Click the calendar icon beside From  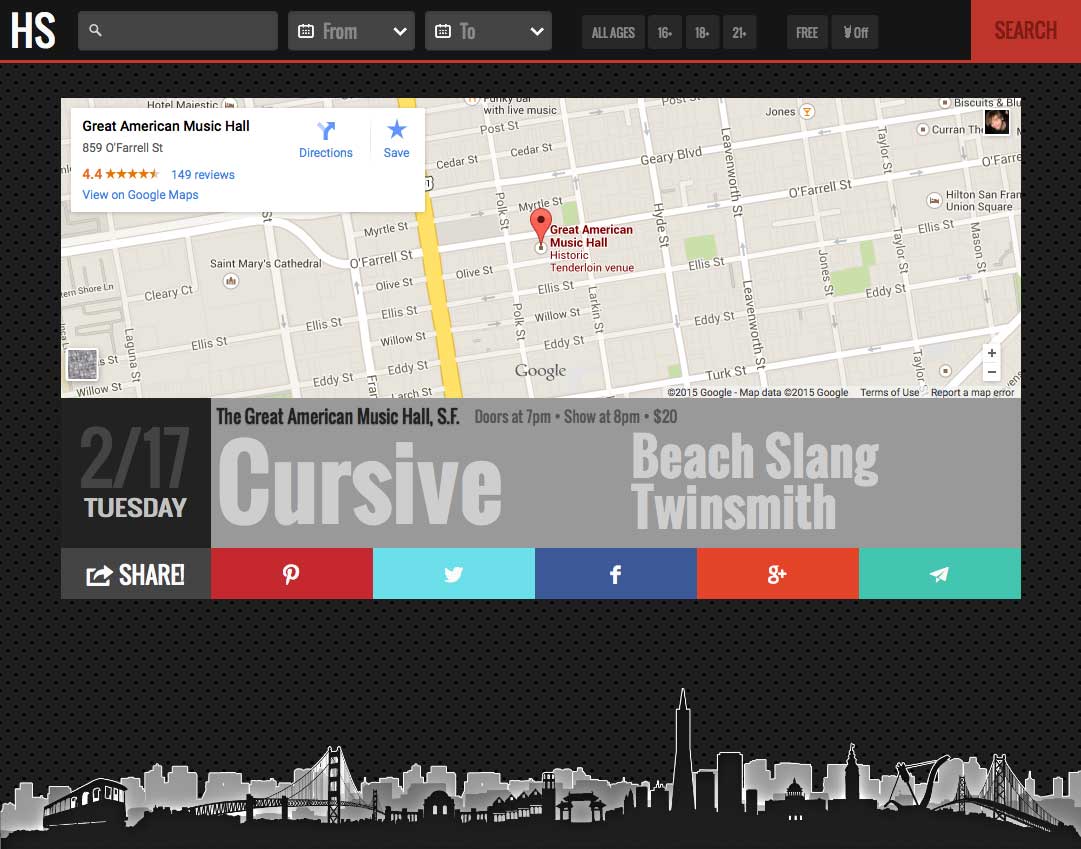coord(305,31)
